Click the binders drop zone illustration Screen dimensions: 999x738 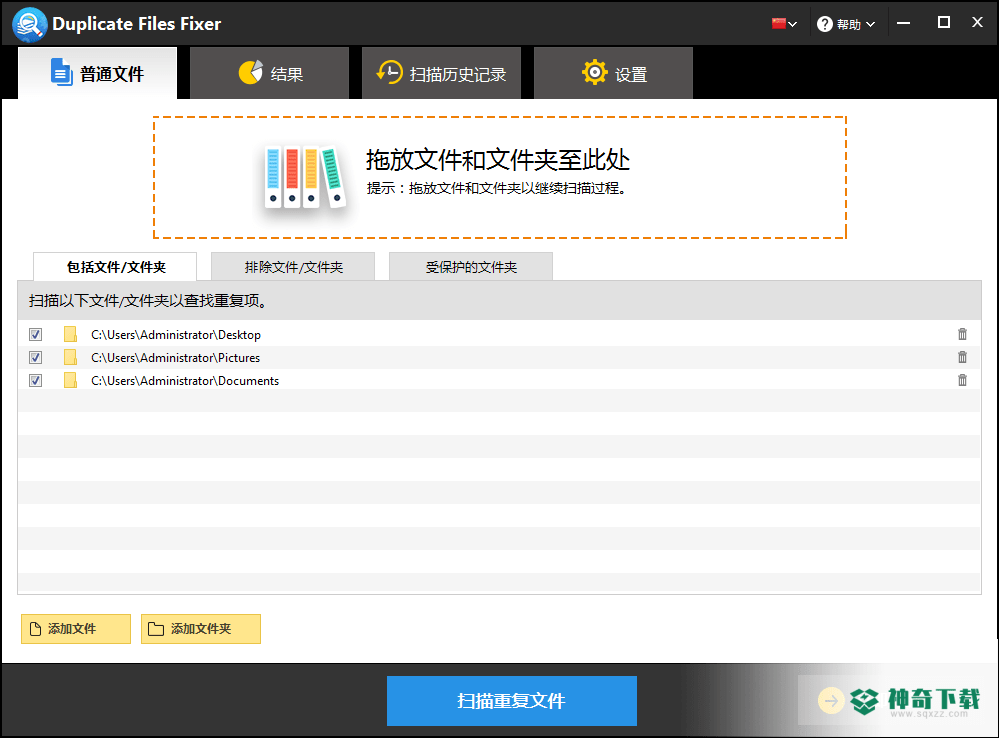tap(305, 177)
